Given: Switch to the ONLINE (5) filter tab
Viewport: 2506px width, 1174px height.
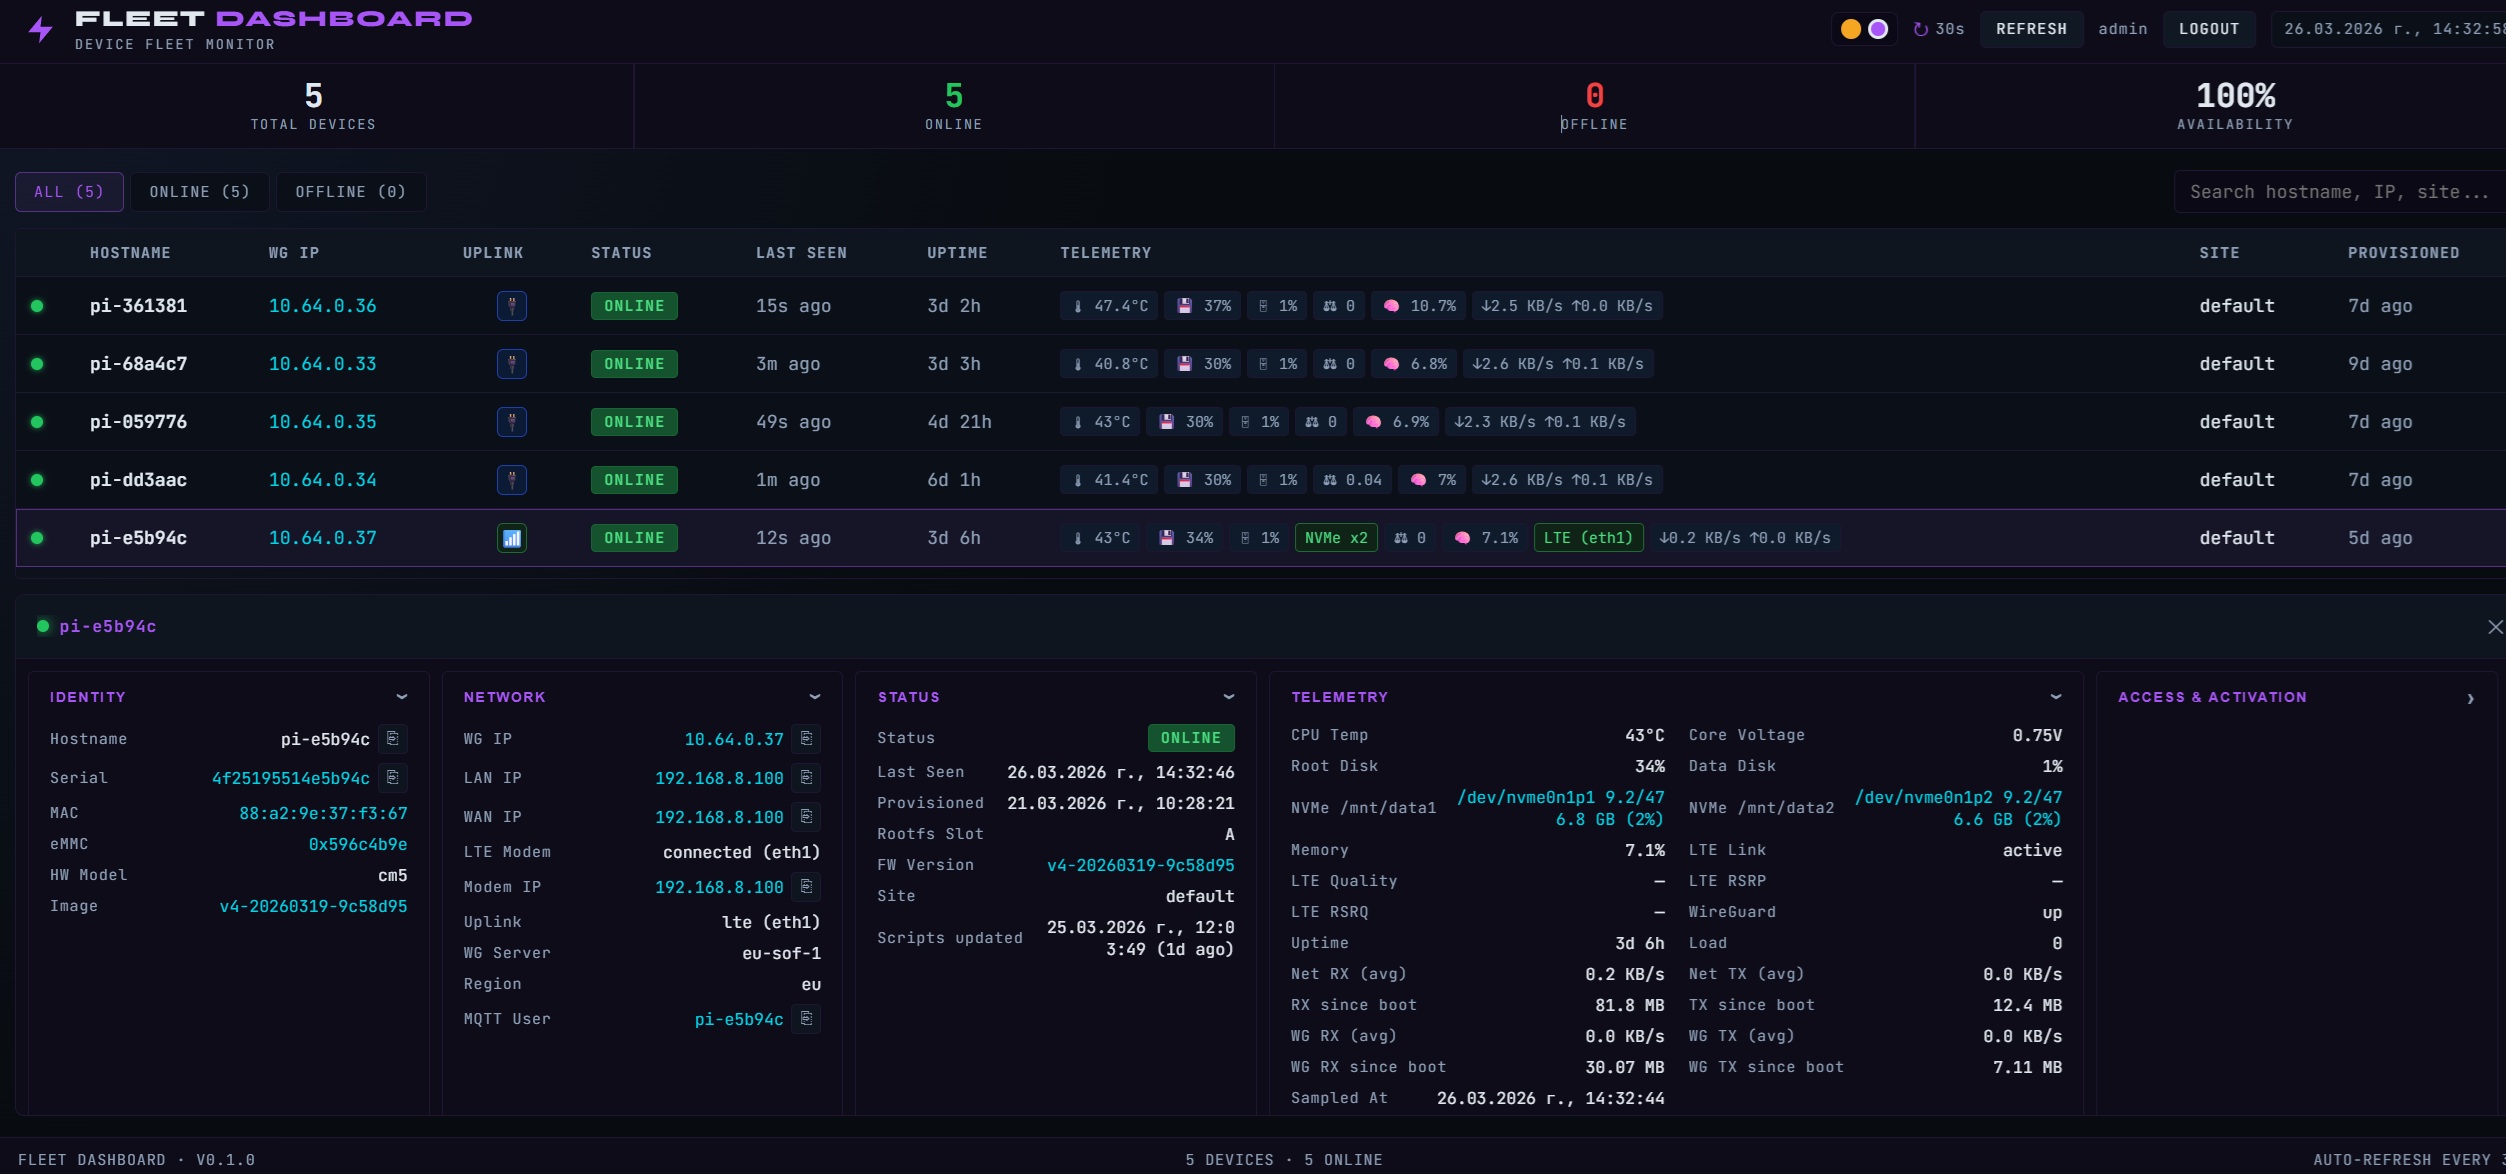Looking at the screenshot, I should pos(199,191).
